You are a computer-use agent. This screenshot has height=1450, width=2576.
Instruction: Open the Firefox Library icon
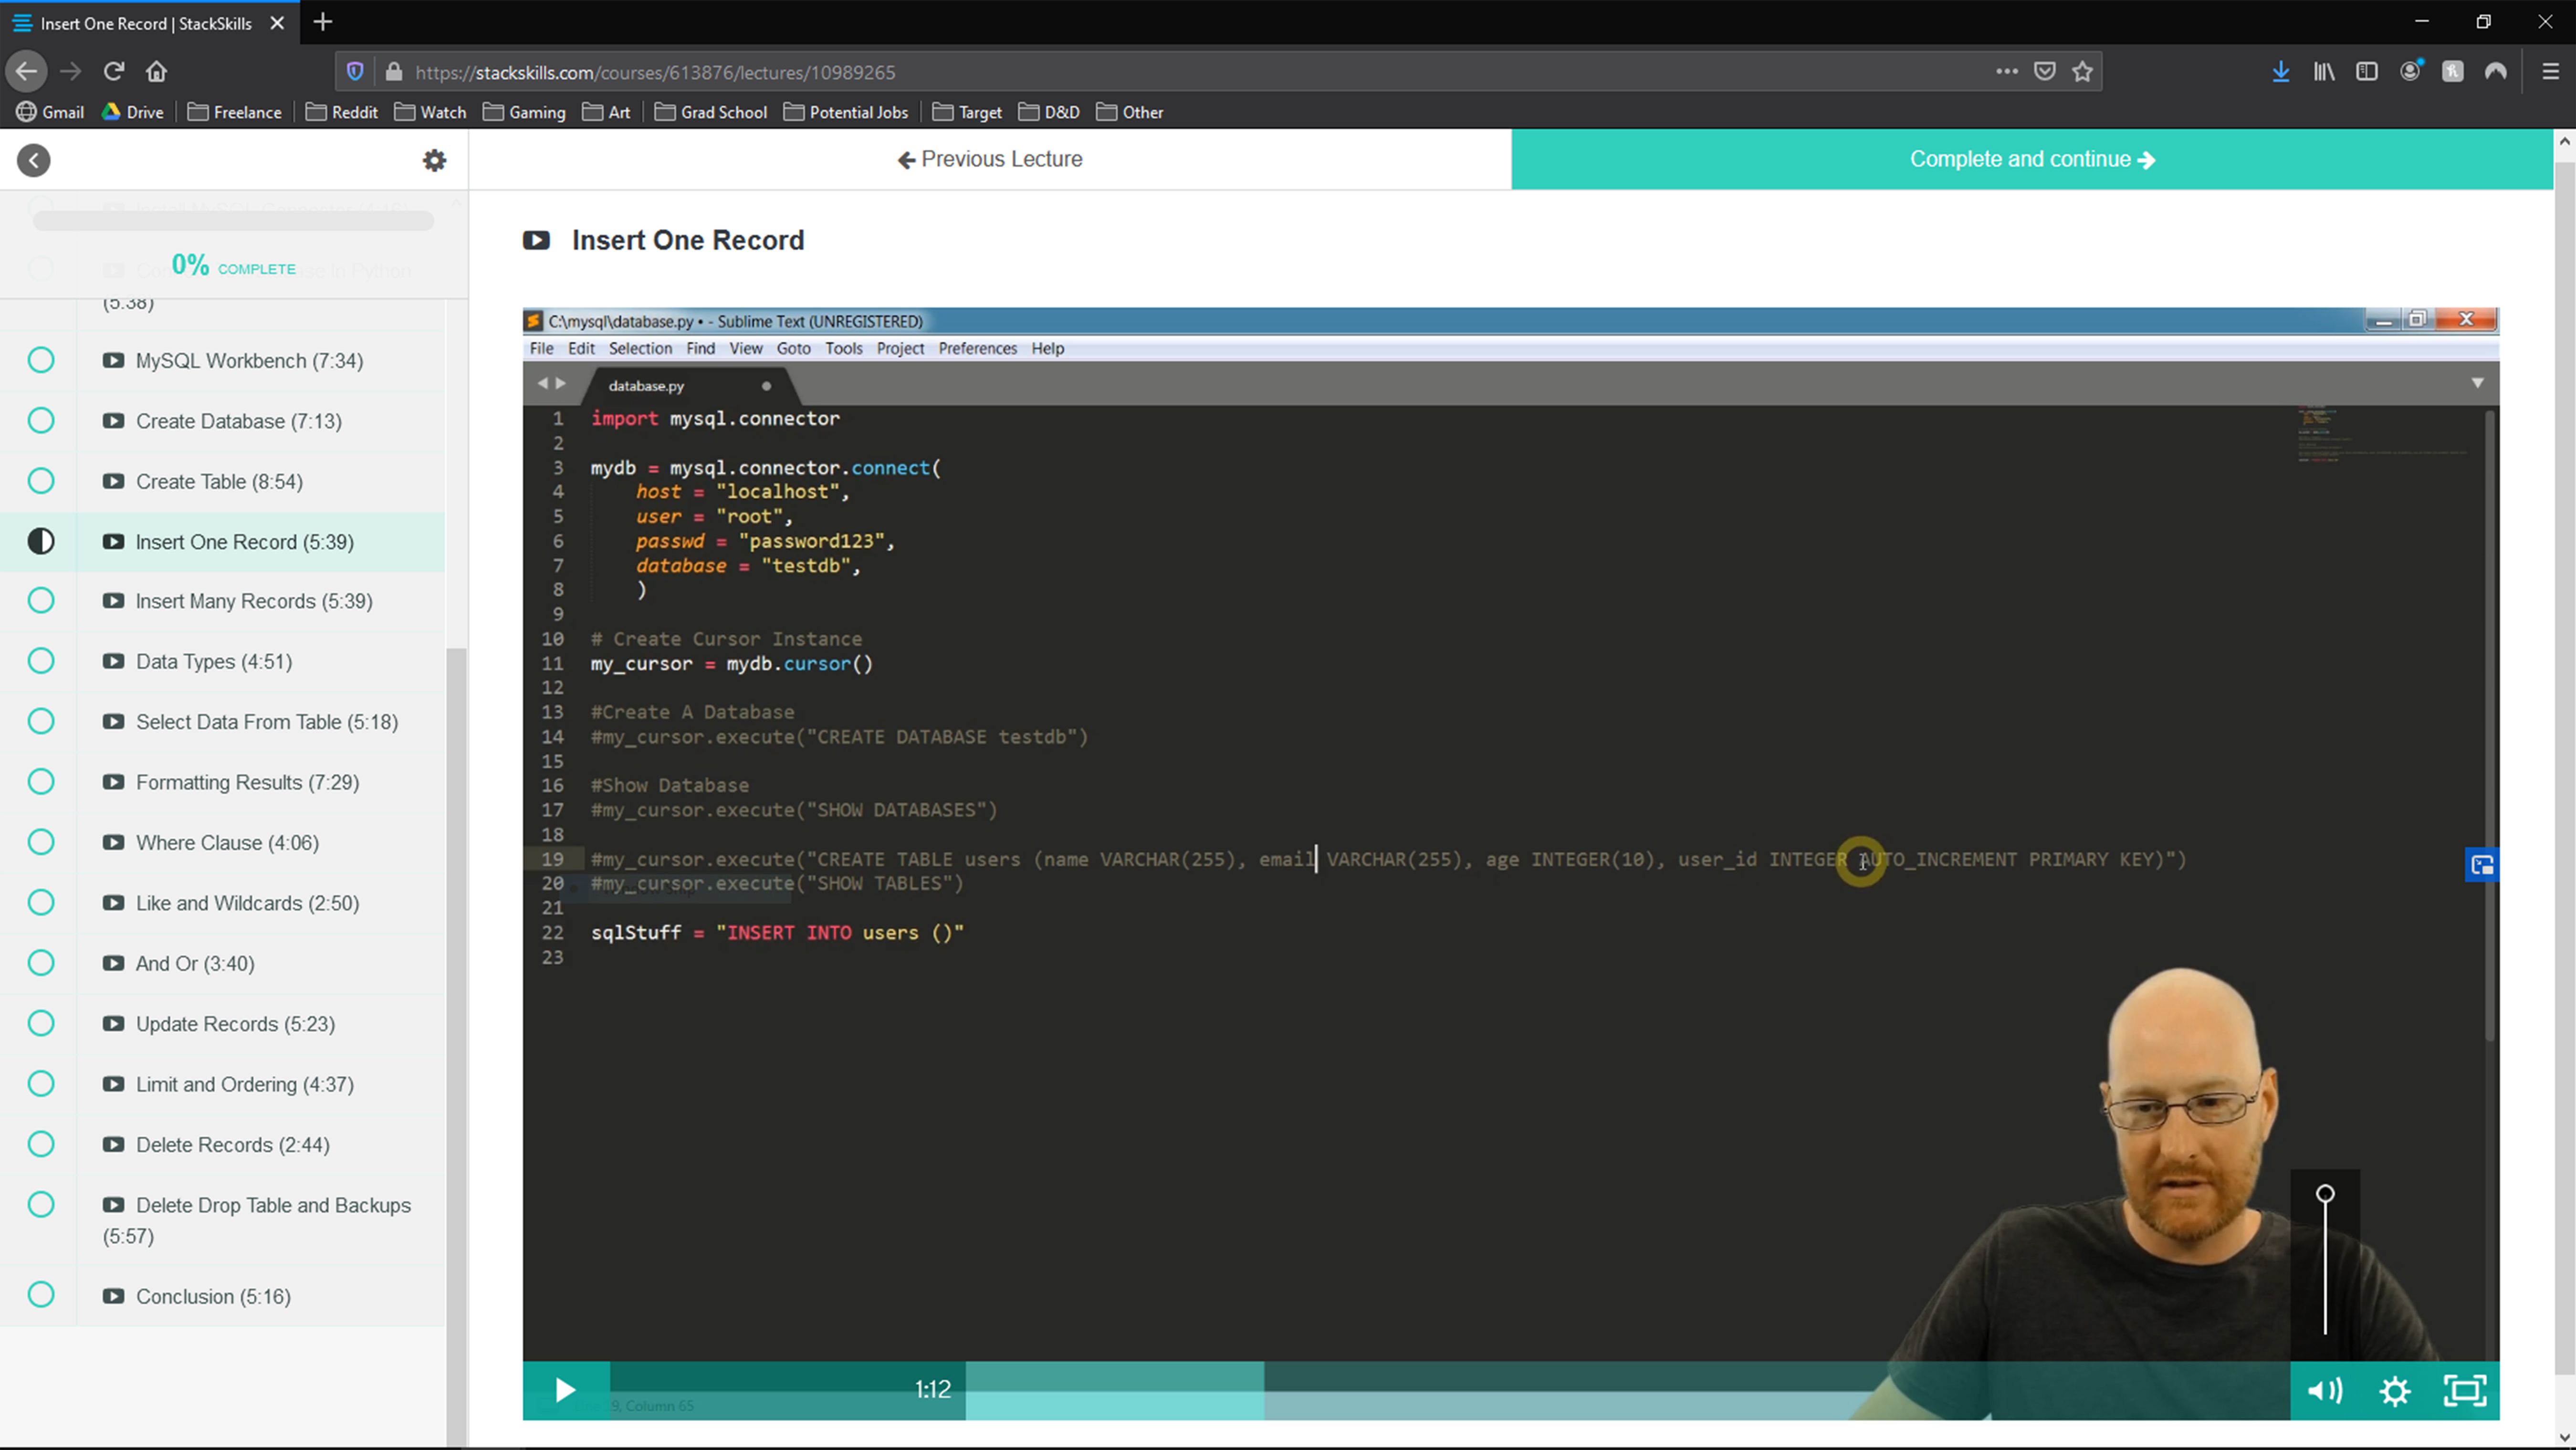tap(2323, 71)
